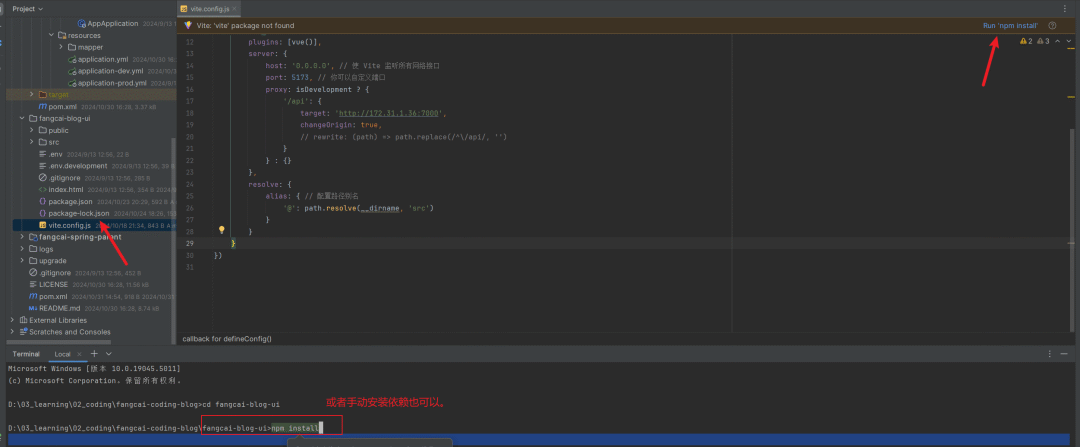Open package-lock.json in project tree

[79, 213]
